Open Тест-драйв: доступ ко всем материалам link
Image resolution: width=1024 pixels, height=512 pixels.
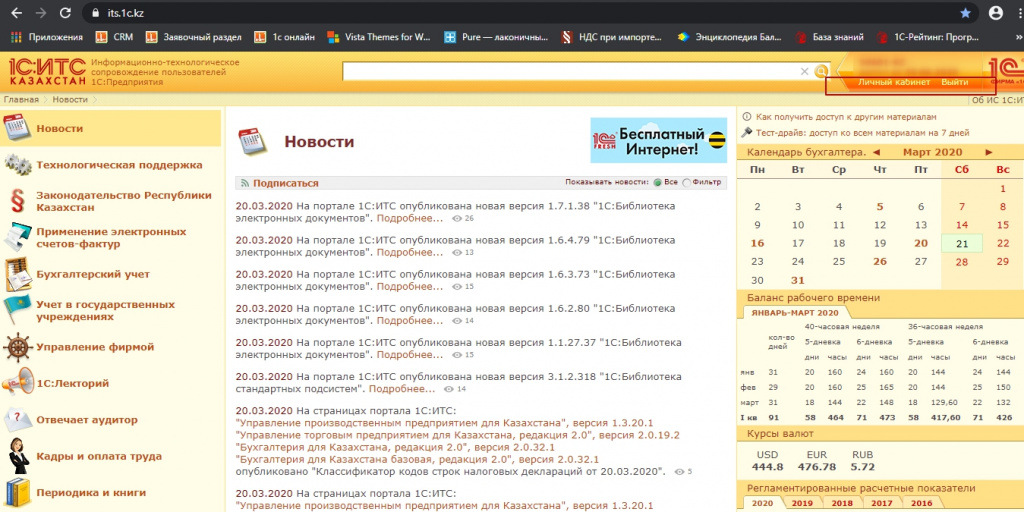coord(862,133)
